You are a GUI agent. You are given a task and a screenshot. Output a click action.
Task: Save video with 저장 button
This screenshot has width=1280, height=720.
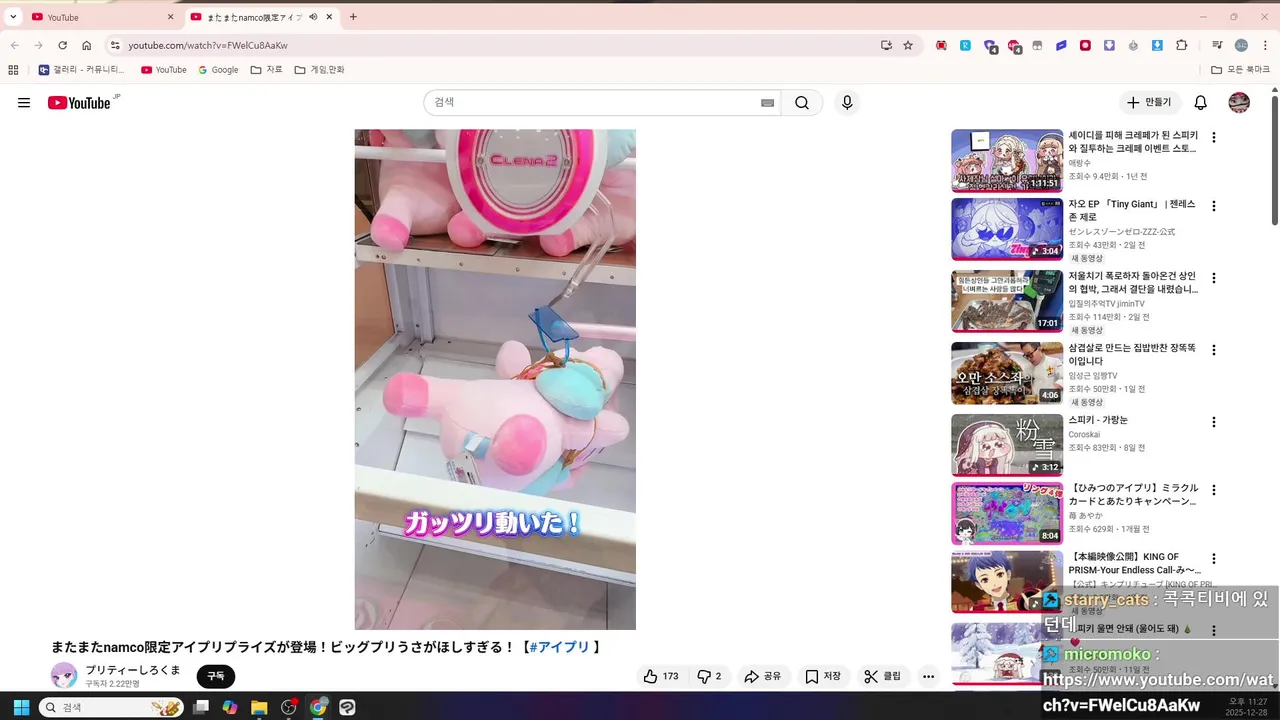click(823, 677)
